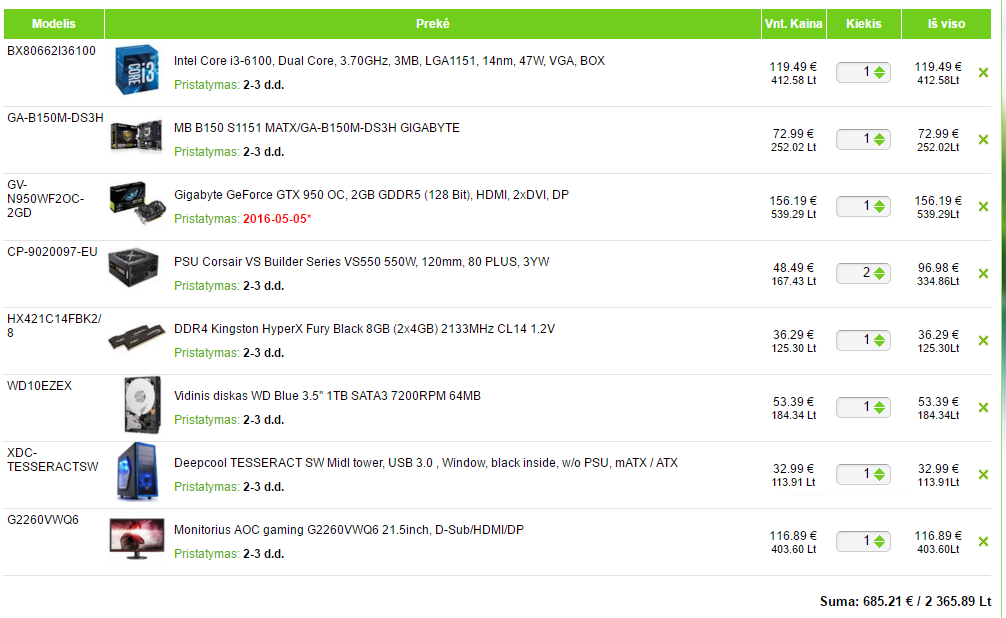Viewport: 1006px width, 618px height.
Task: Click the 96.98 € line total
Action: [x=939, y=268]
